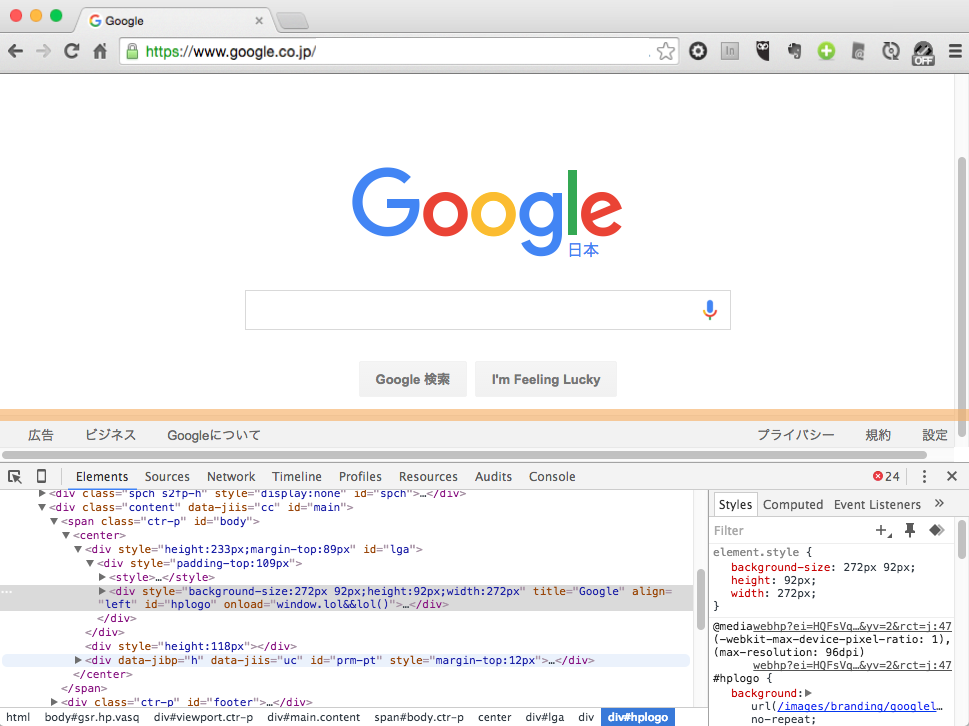Screen dimensions: 969x726
Task: Open the Computed styles tab
Action: 791,504
